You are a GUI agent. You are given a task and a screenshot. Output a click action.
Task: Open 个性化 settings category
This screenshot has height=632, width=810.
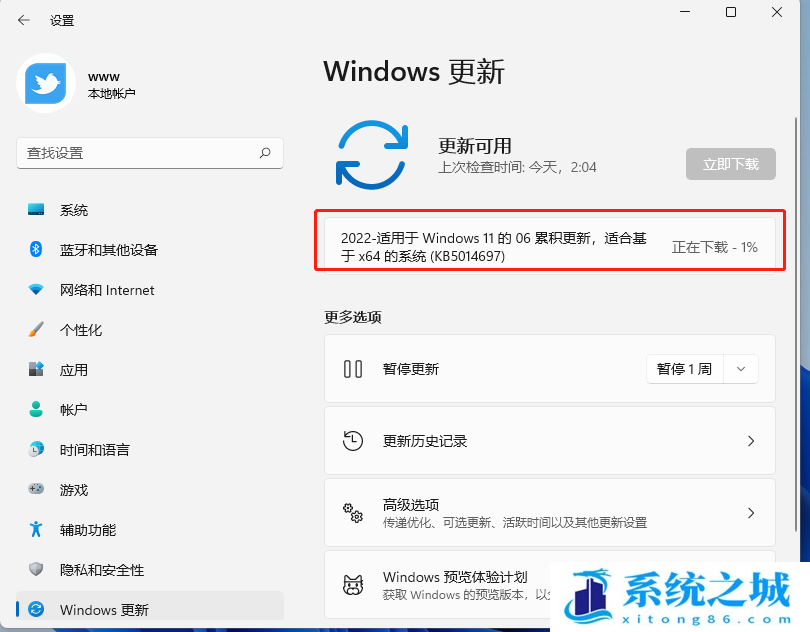[150, 330]
